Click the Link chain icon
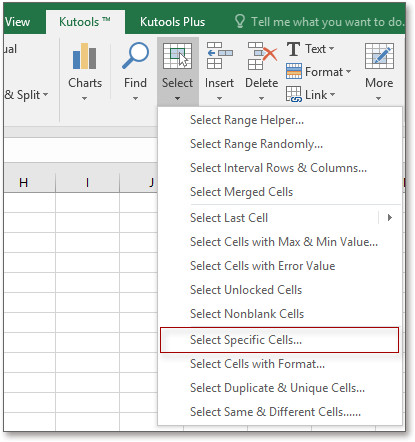 coord(294,94)
